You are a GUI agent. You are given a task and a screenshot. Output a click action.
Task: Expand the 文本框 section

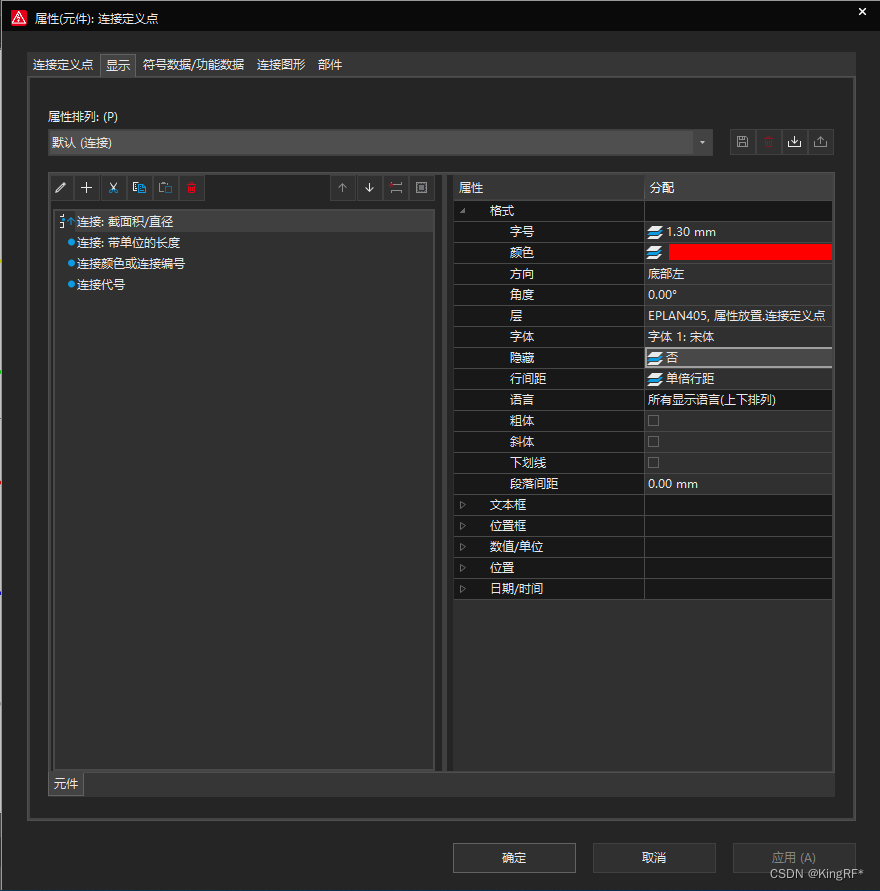463,505
